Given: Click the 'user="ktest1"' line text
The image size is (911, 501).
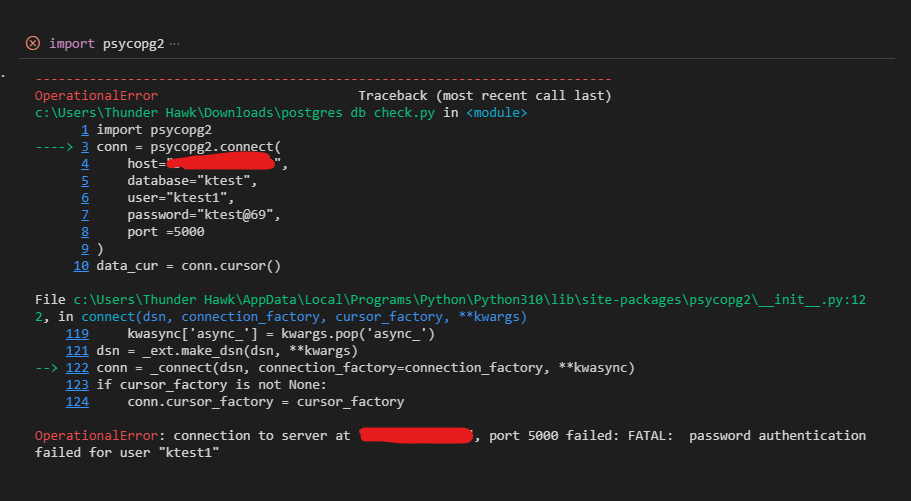Looking at the screenshot, I should [181, 198].
